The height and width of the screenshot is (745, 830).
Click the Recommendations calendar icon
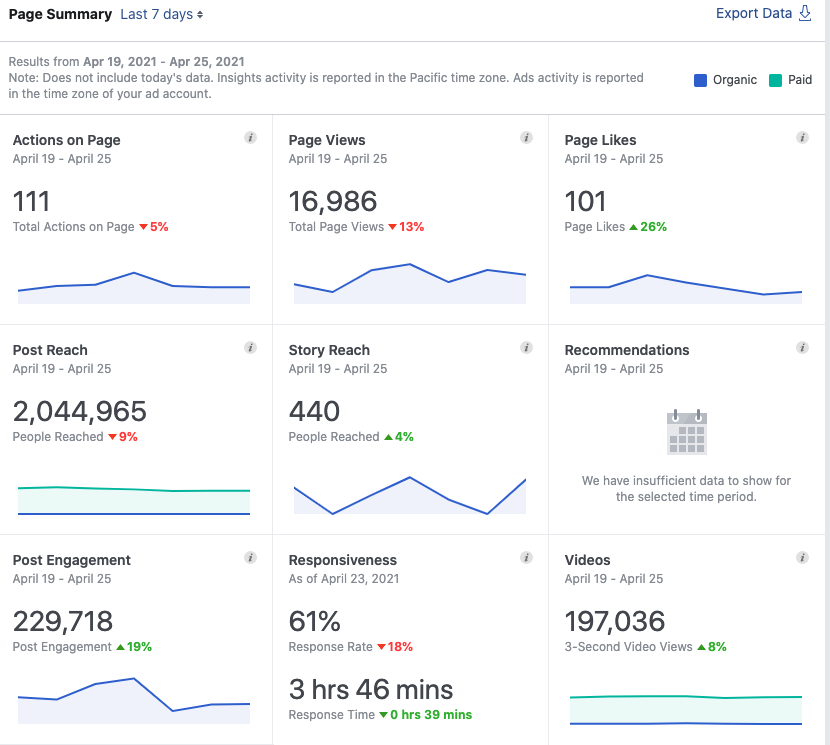[x=687, y=432]
